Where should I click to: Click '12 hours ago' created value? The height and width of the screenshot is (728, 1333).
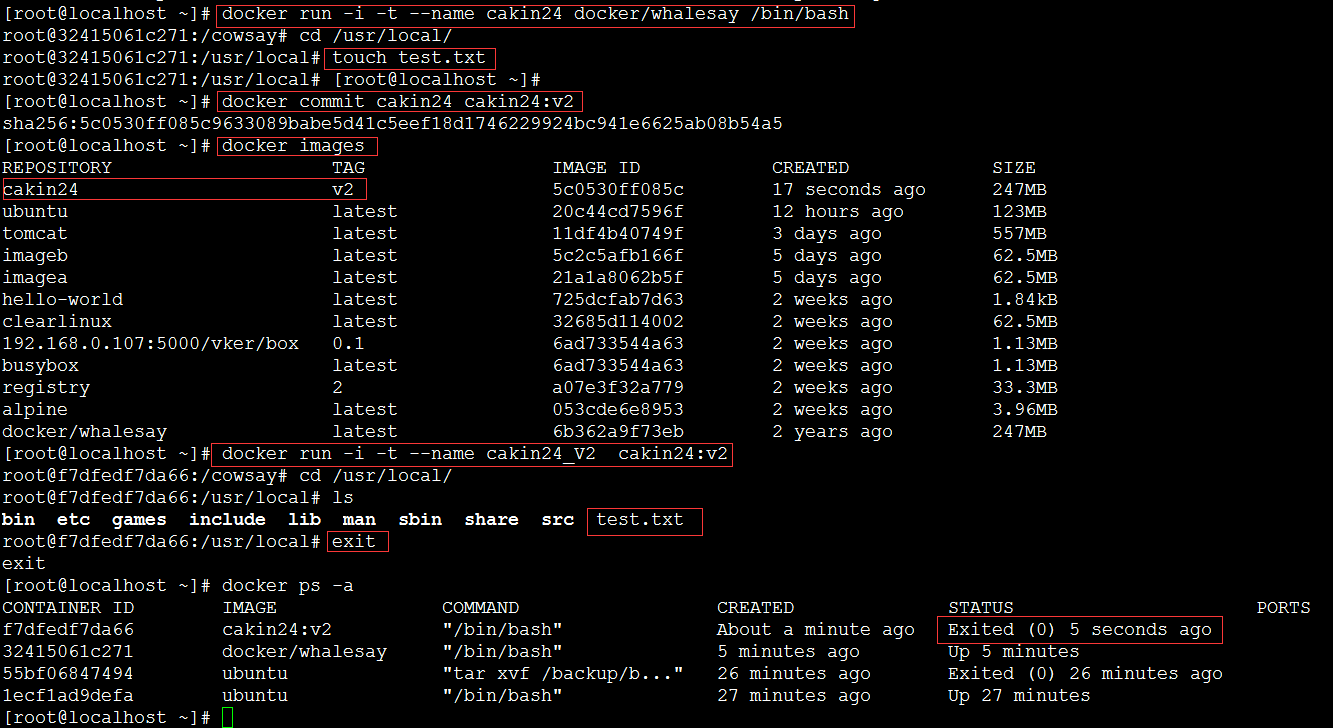(838, 212)
